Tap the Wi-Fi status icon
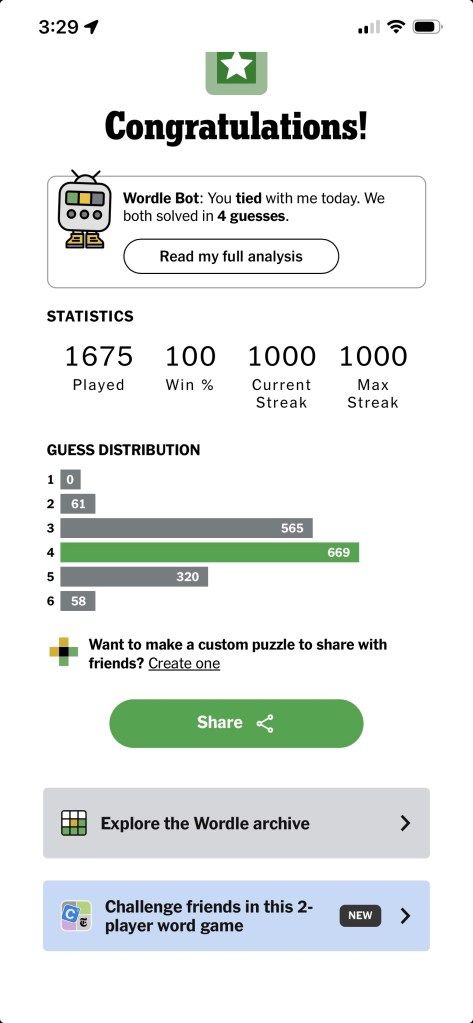Screen dimensions: 473x1023 pos(395,27)
